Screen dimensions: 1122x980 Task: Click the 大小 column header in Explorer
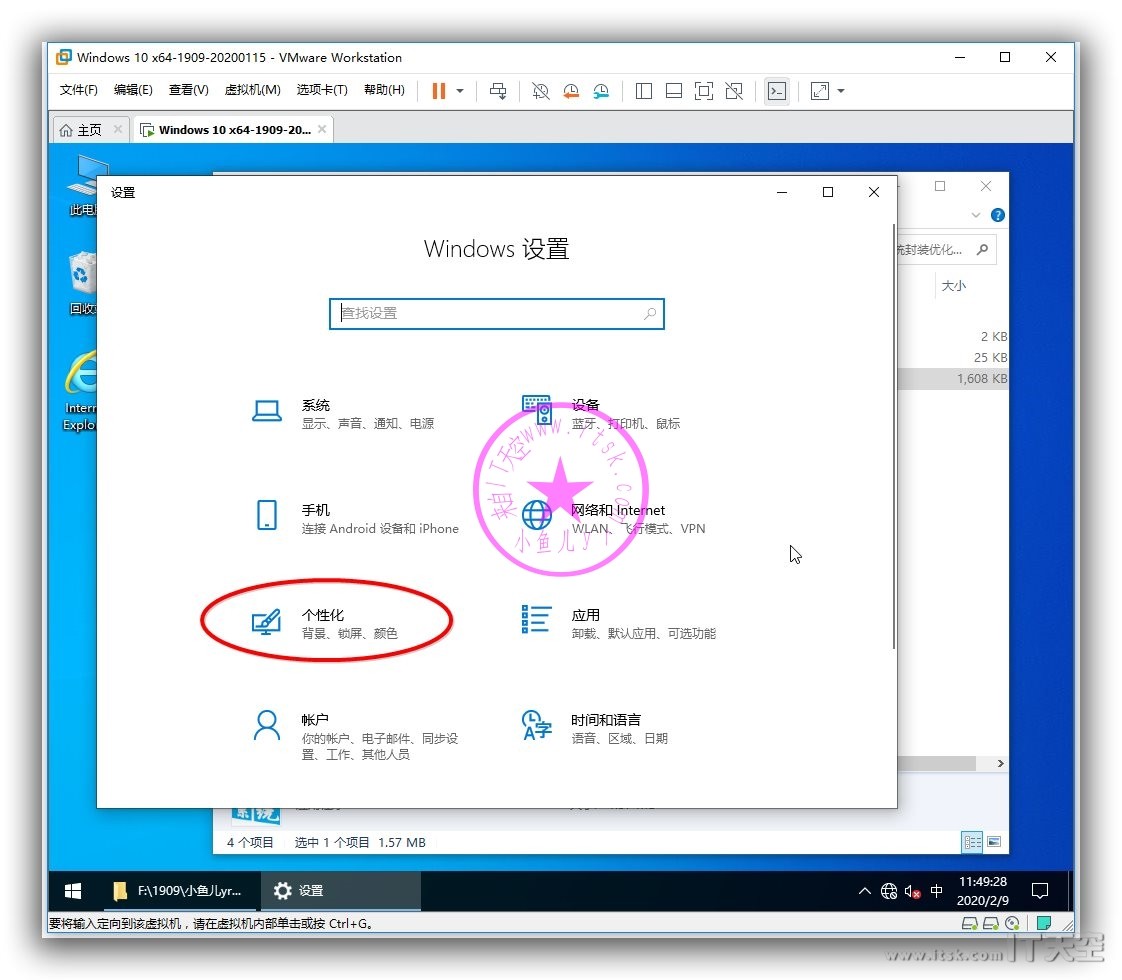(953, 285)
